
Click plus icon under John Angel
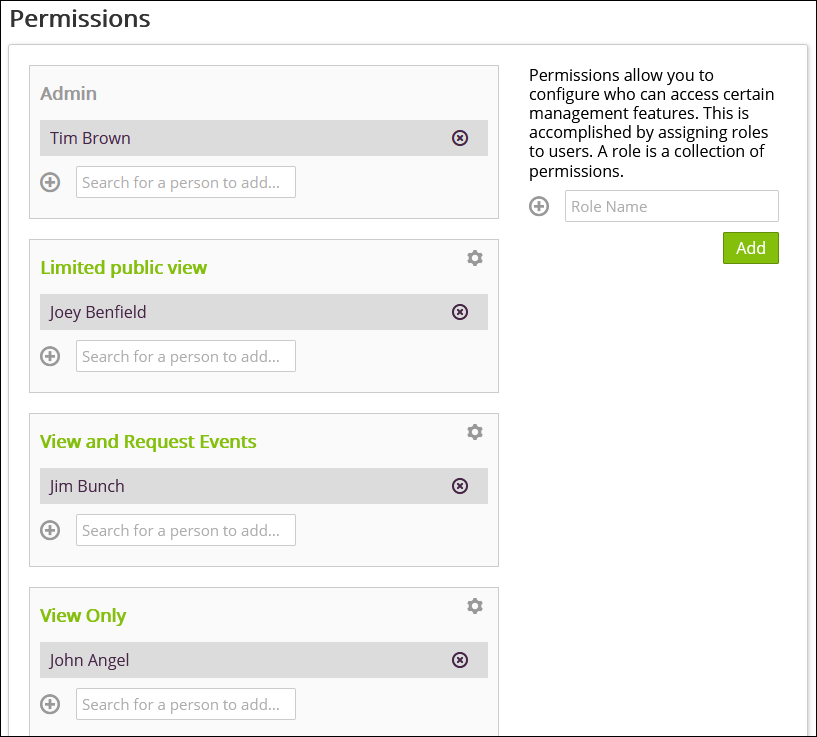tap(50, 704)
